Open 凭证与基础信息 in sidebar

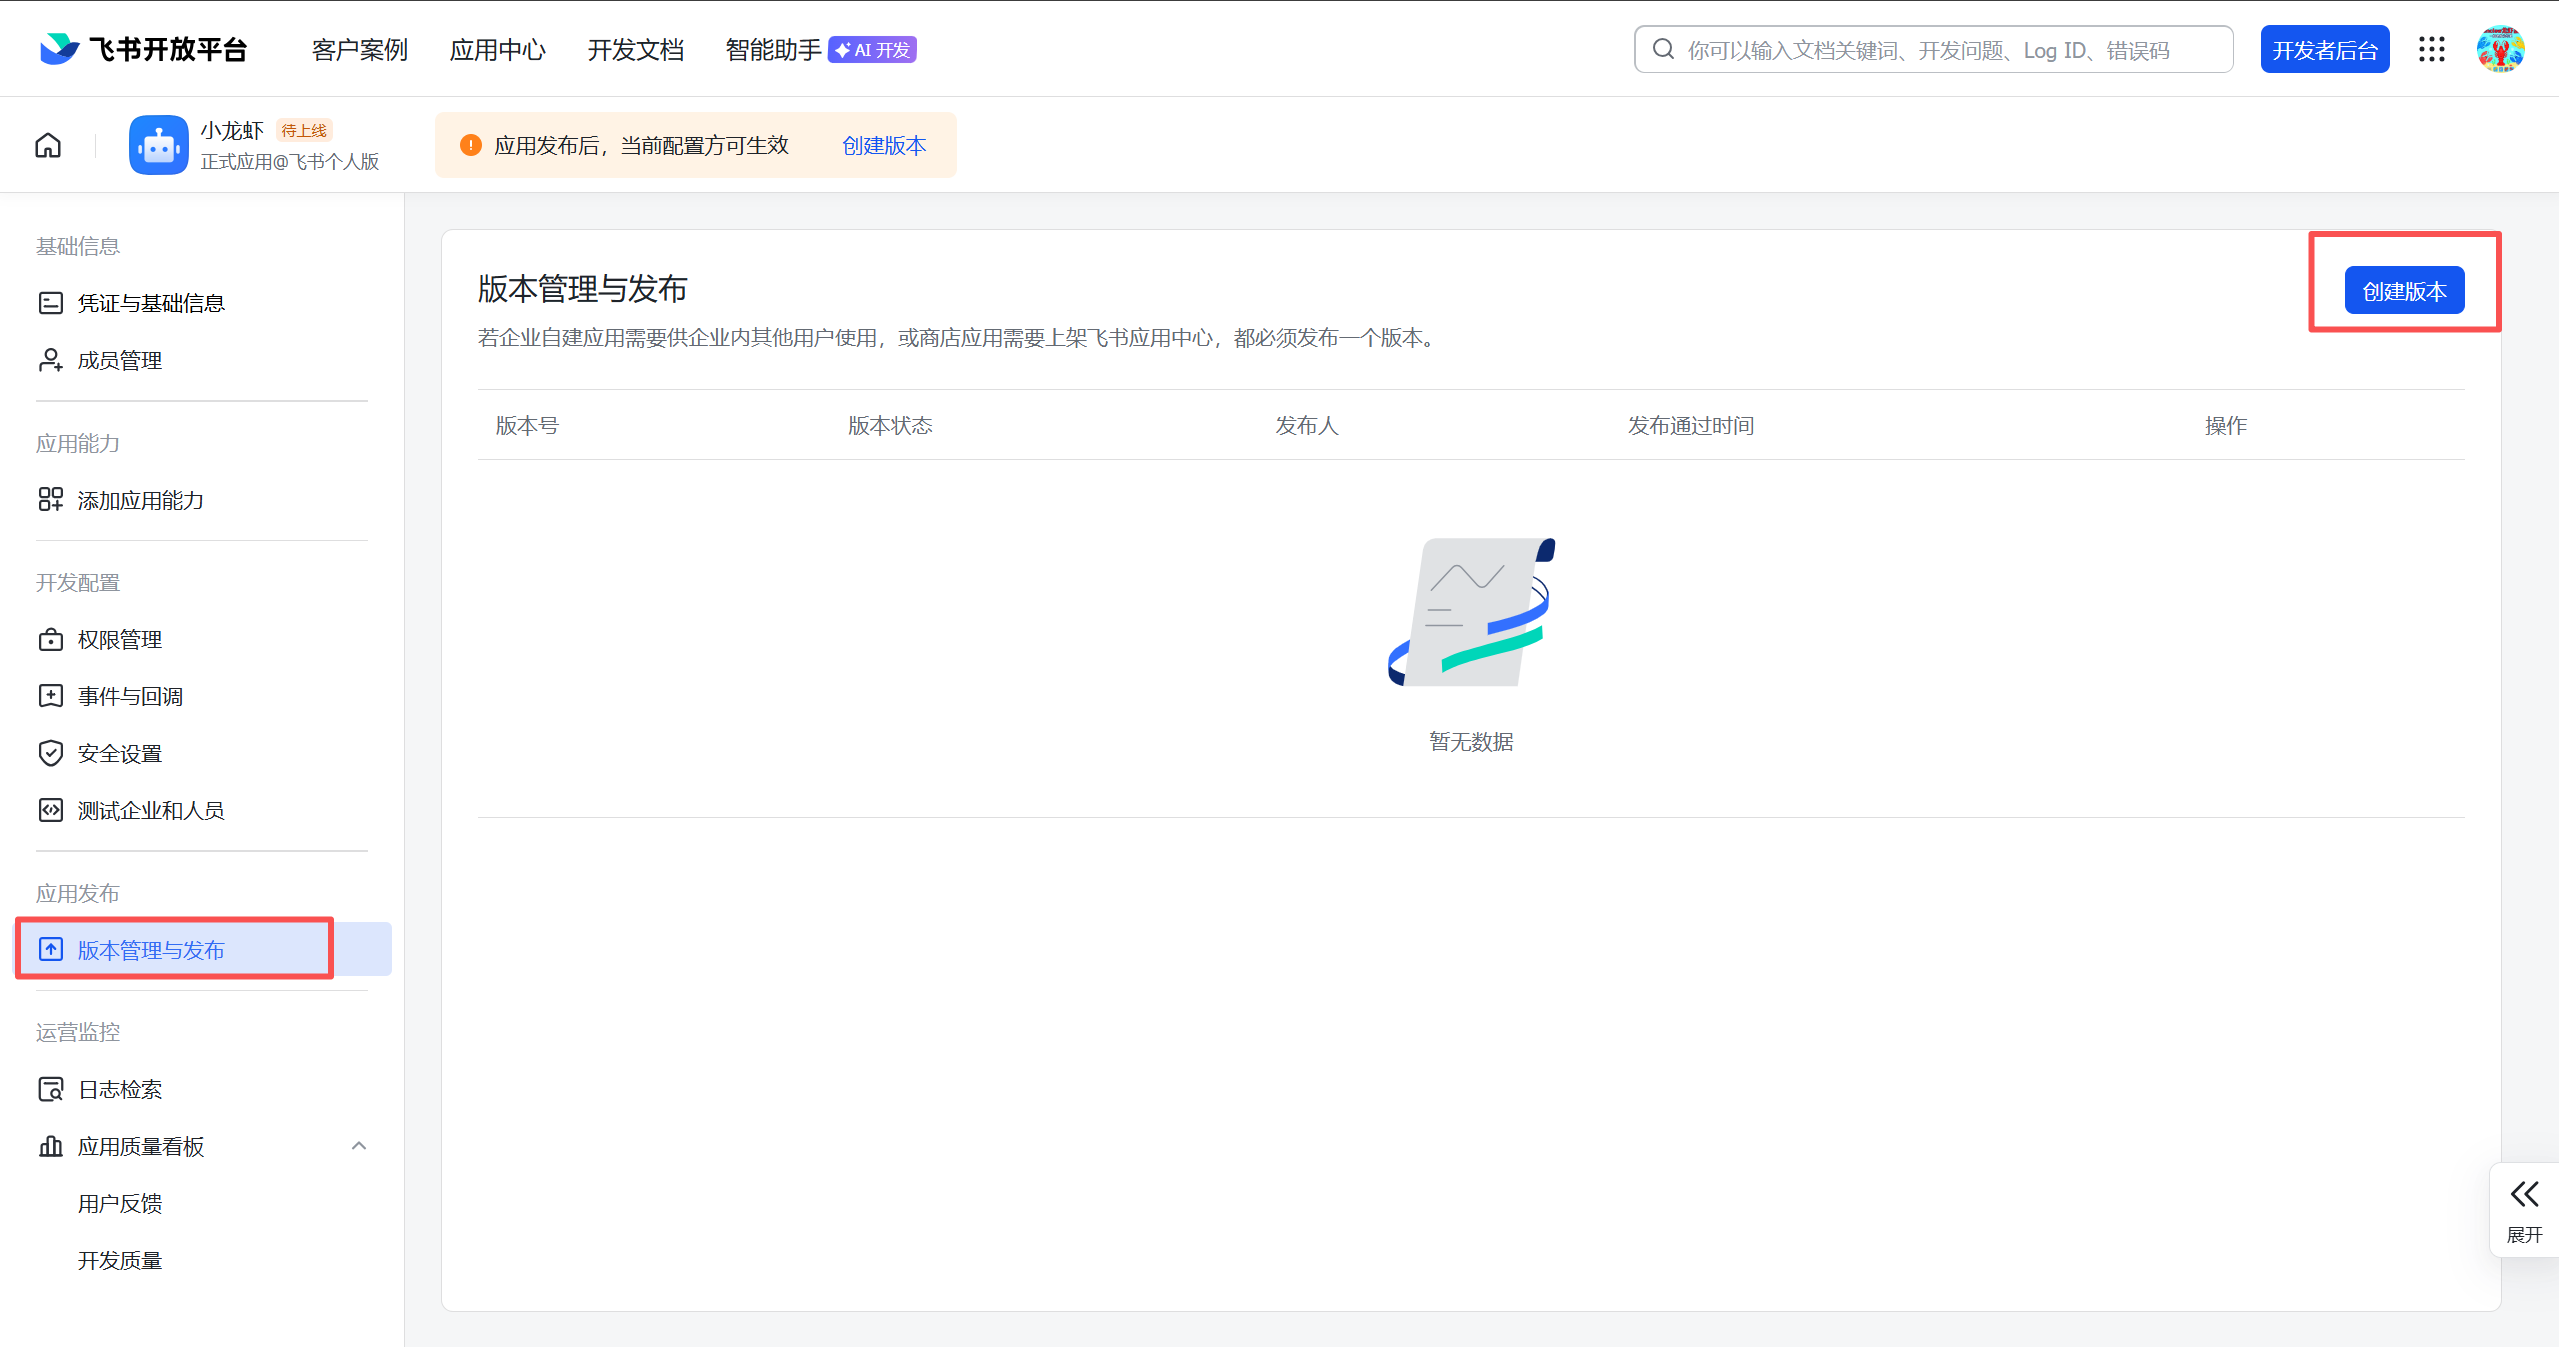(150, 303)
